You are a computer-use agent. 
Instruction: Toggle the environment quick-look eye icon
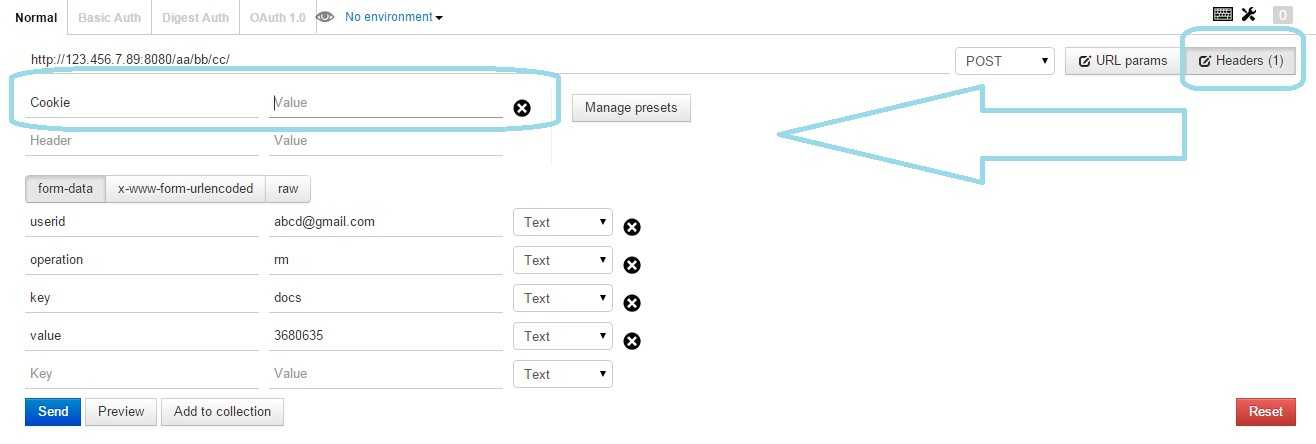click(324, 17)
